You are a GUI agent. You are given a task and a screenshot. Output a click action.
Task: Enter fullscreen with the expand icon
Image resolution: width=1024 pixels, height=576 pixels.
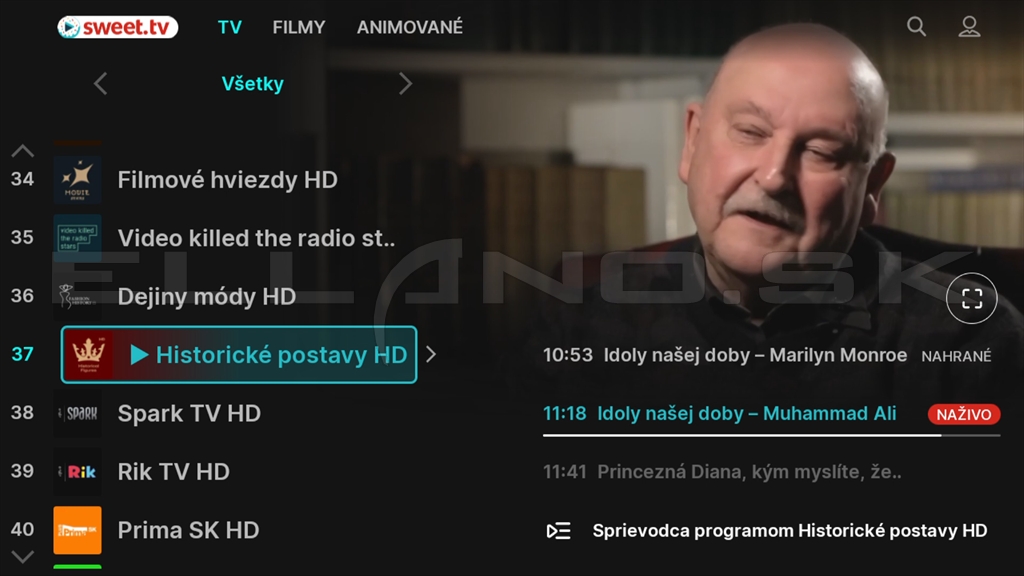(971, 298)
